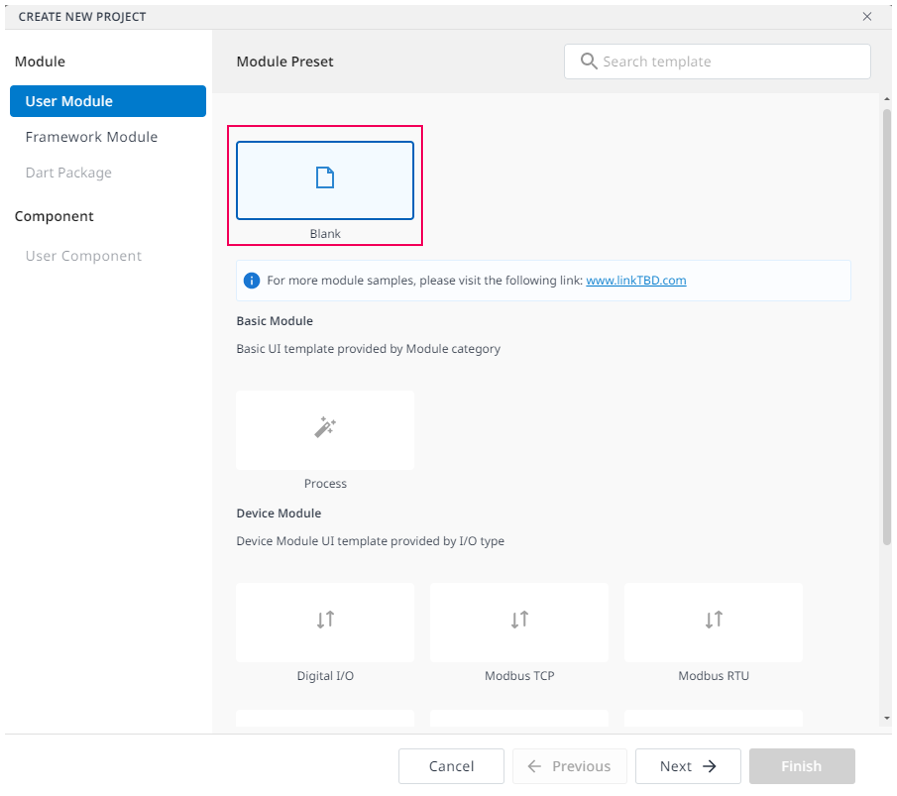Choose the Process magic wand icon

coord(325,427)
